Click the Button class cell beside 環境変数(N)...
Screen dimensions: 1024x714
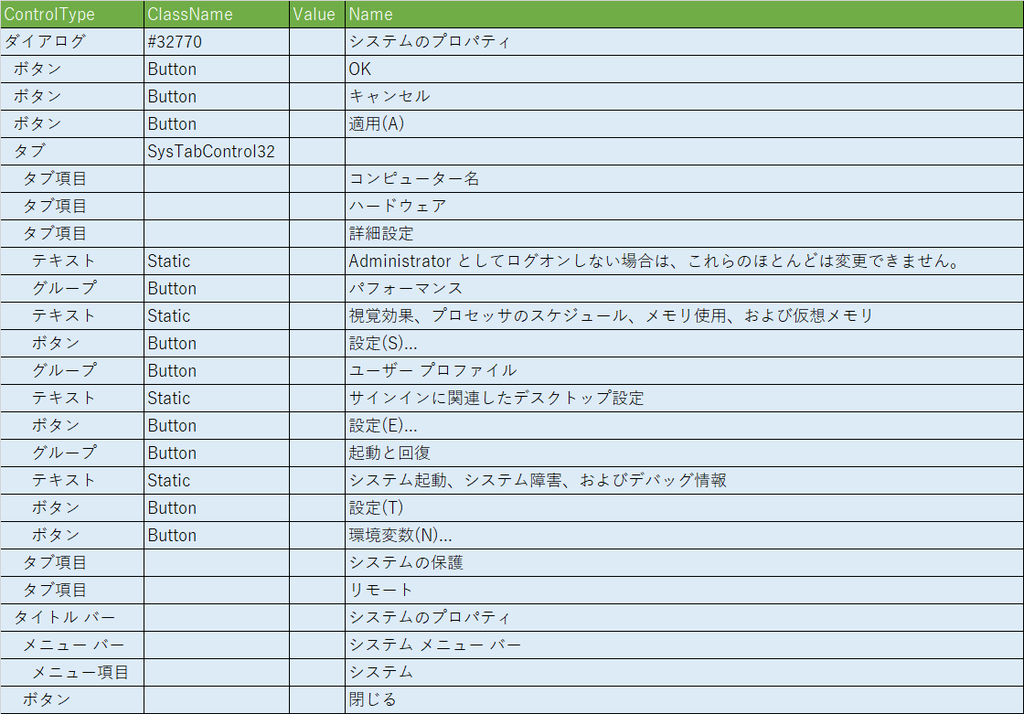[x=216, y=536]
